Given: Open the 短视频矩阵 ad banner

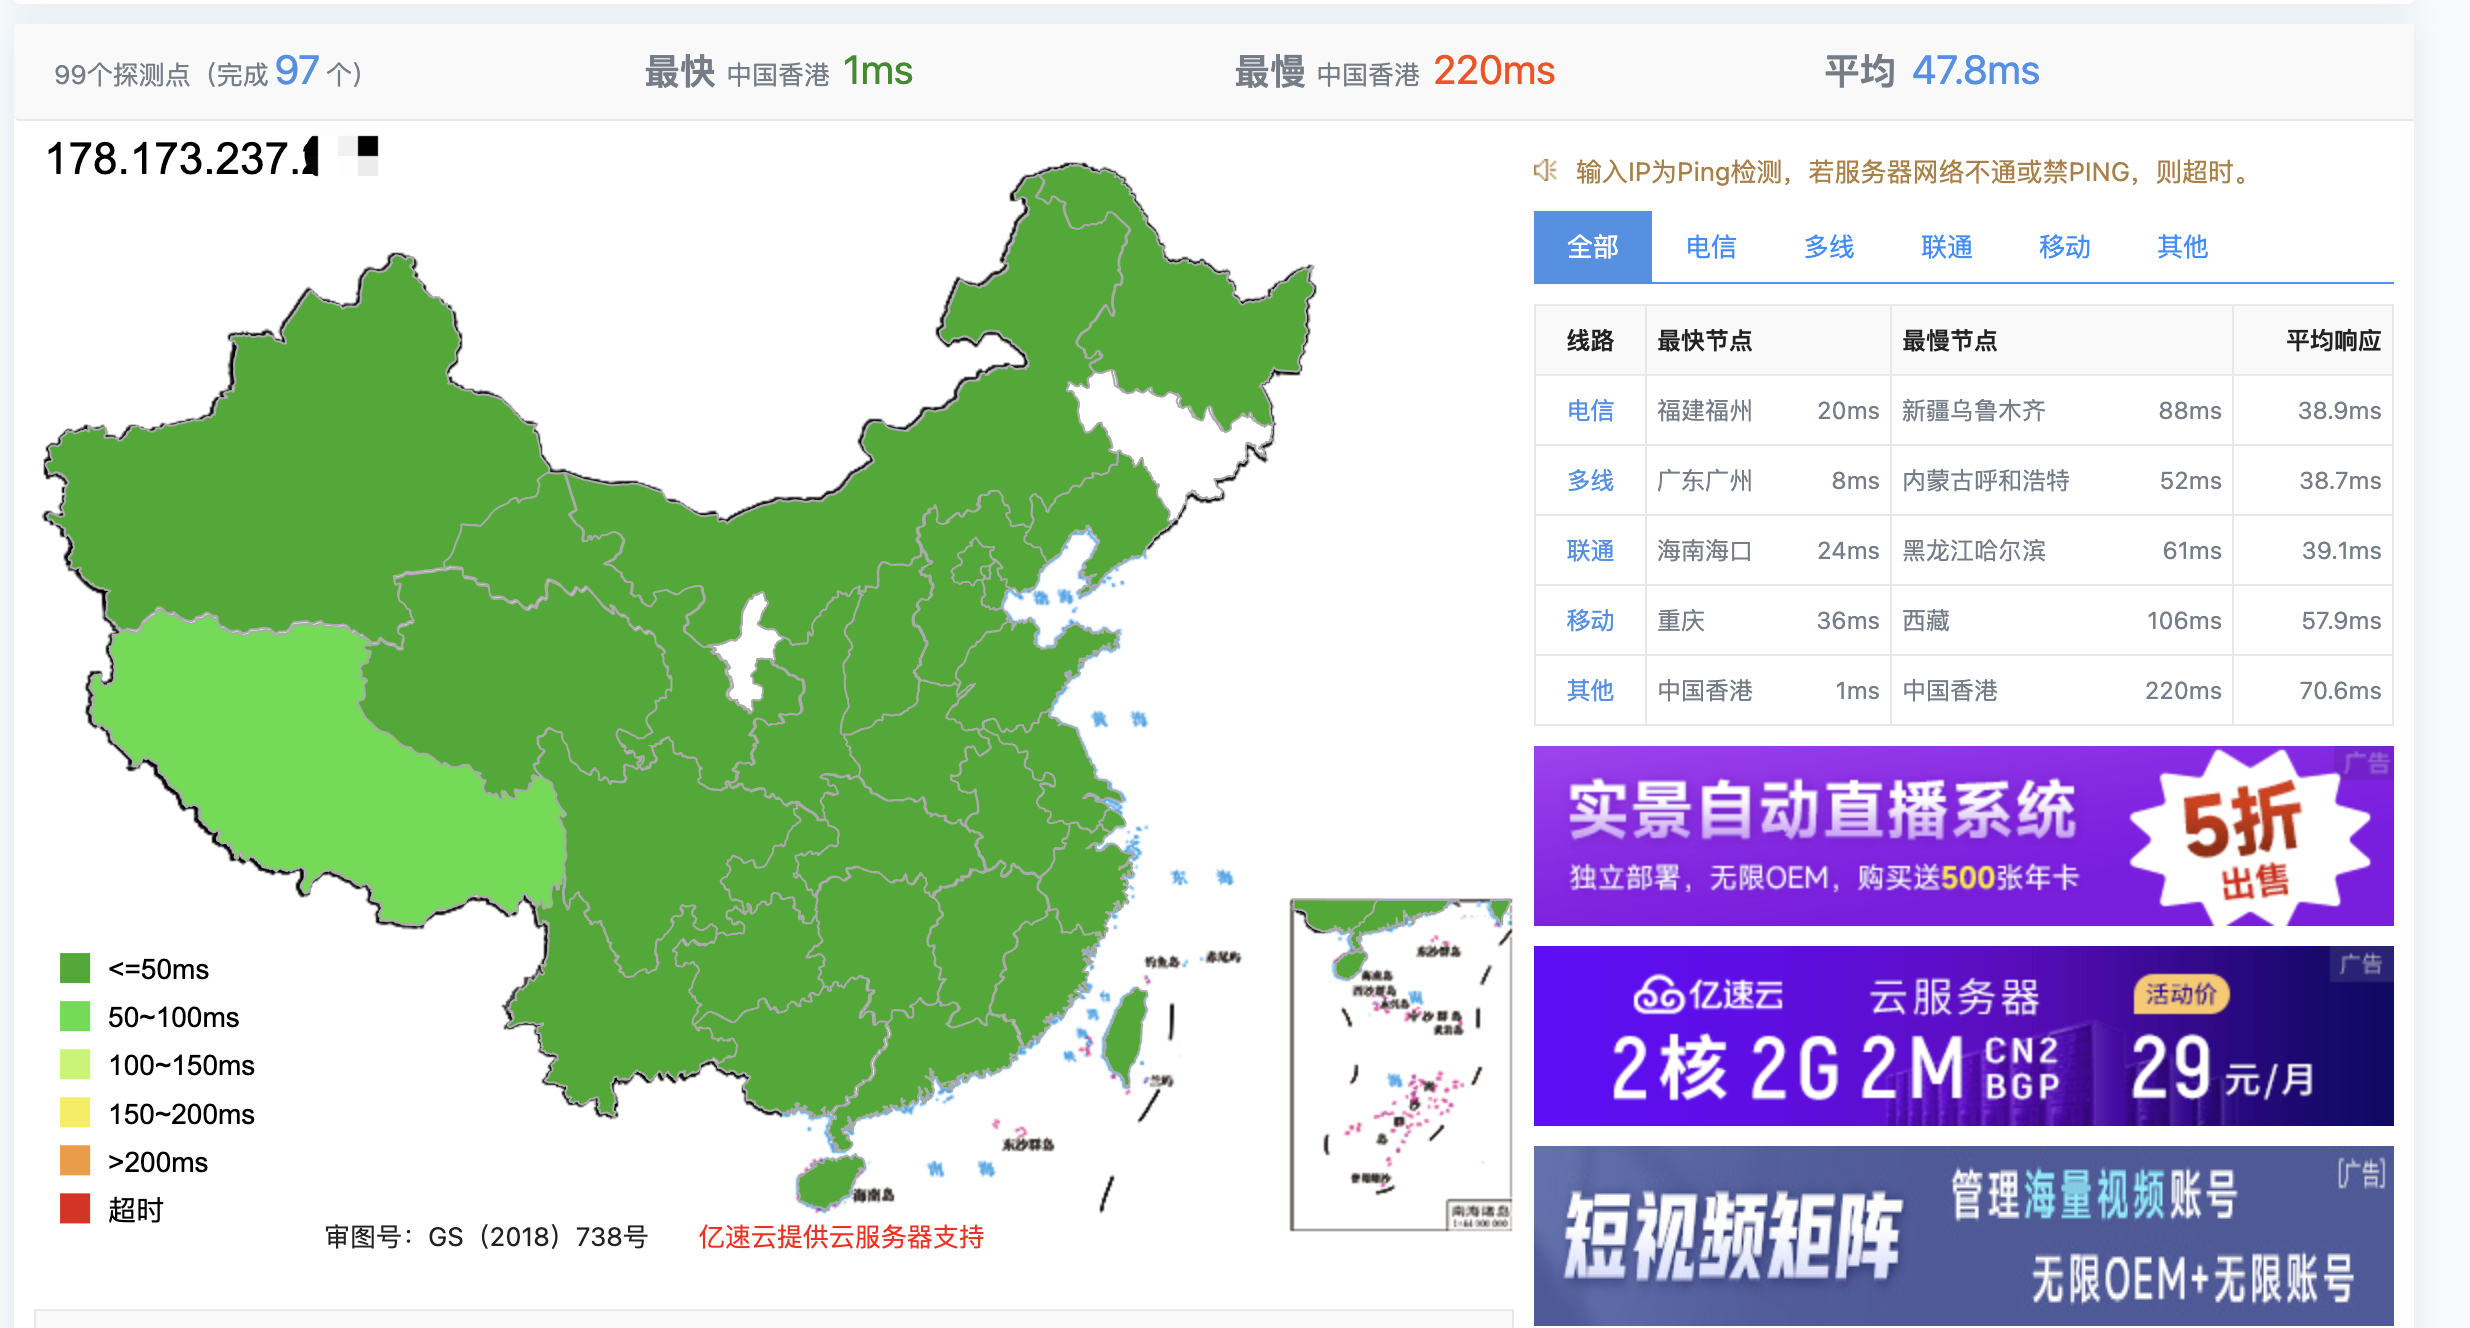Looking at the screenshot, I should tap(1963, 1236).
